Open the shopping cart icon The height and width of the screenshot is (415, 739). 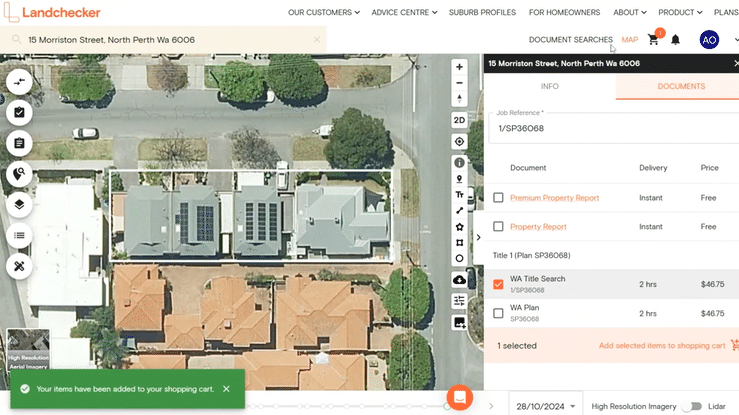pos(653,40)
